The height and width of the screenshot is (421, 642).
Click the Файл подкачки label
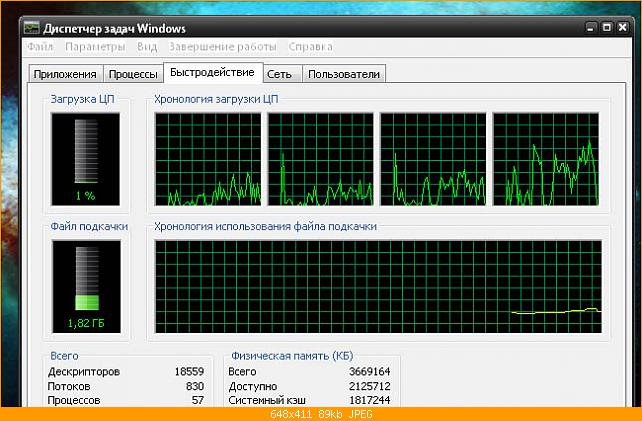(x=89, y=226)
